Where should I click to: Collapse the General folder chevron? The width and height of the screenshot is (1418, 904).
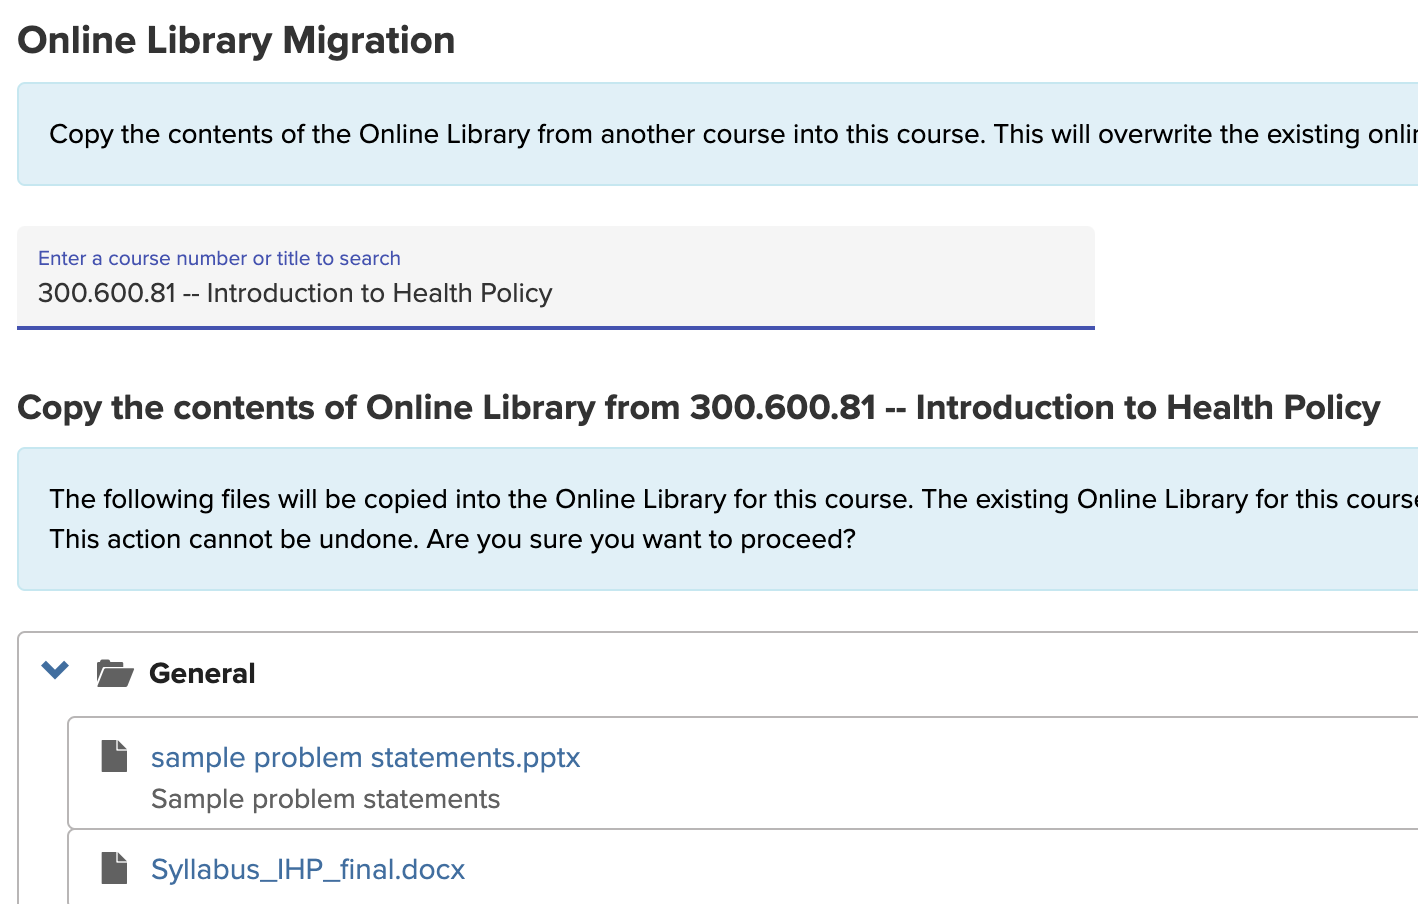55,670
